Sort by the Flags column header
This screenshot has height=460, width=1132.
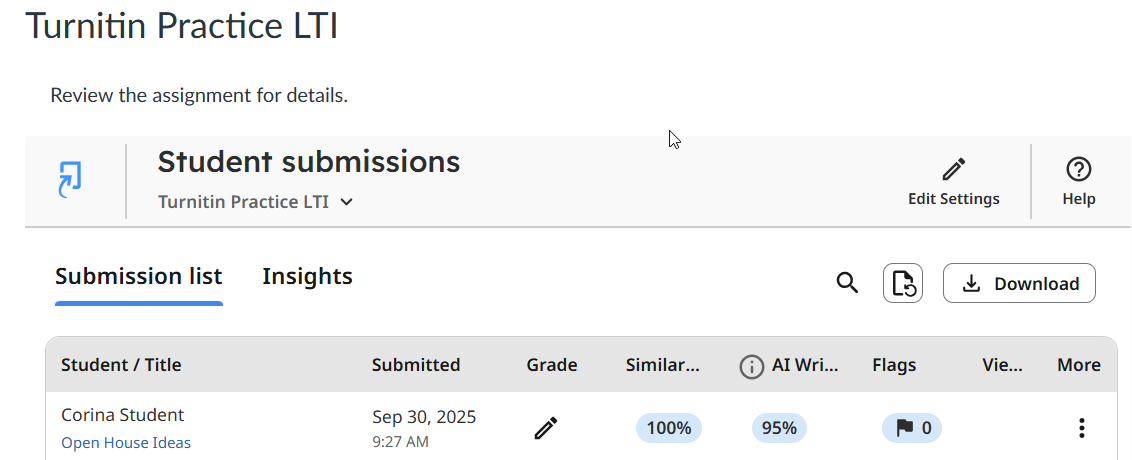894,365
